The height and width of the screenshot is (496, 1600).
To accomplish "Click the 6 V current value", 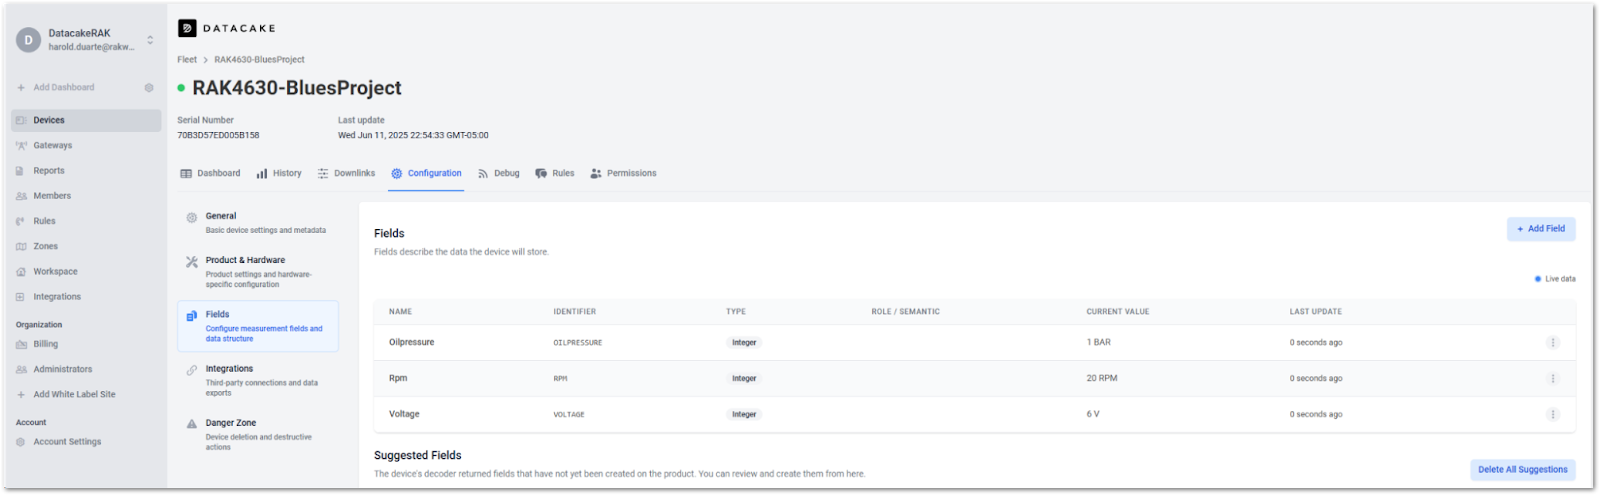I will coord(1093,414).
